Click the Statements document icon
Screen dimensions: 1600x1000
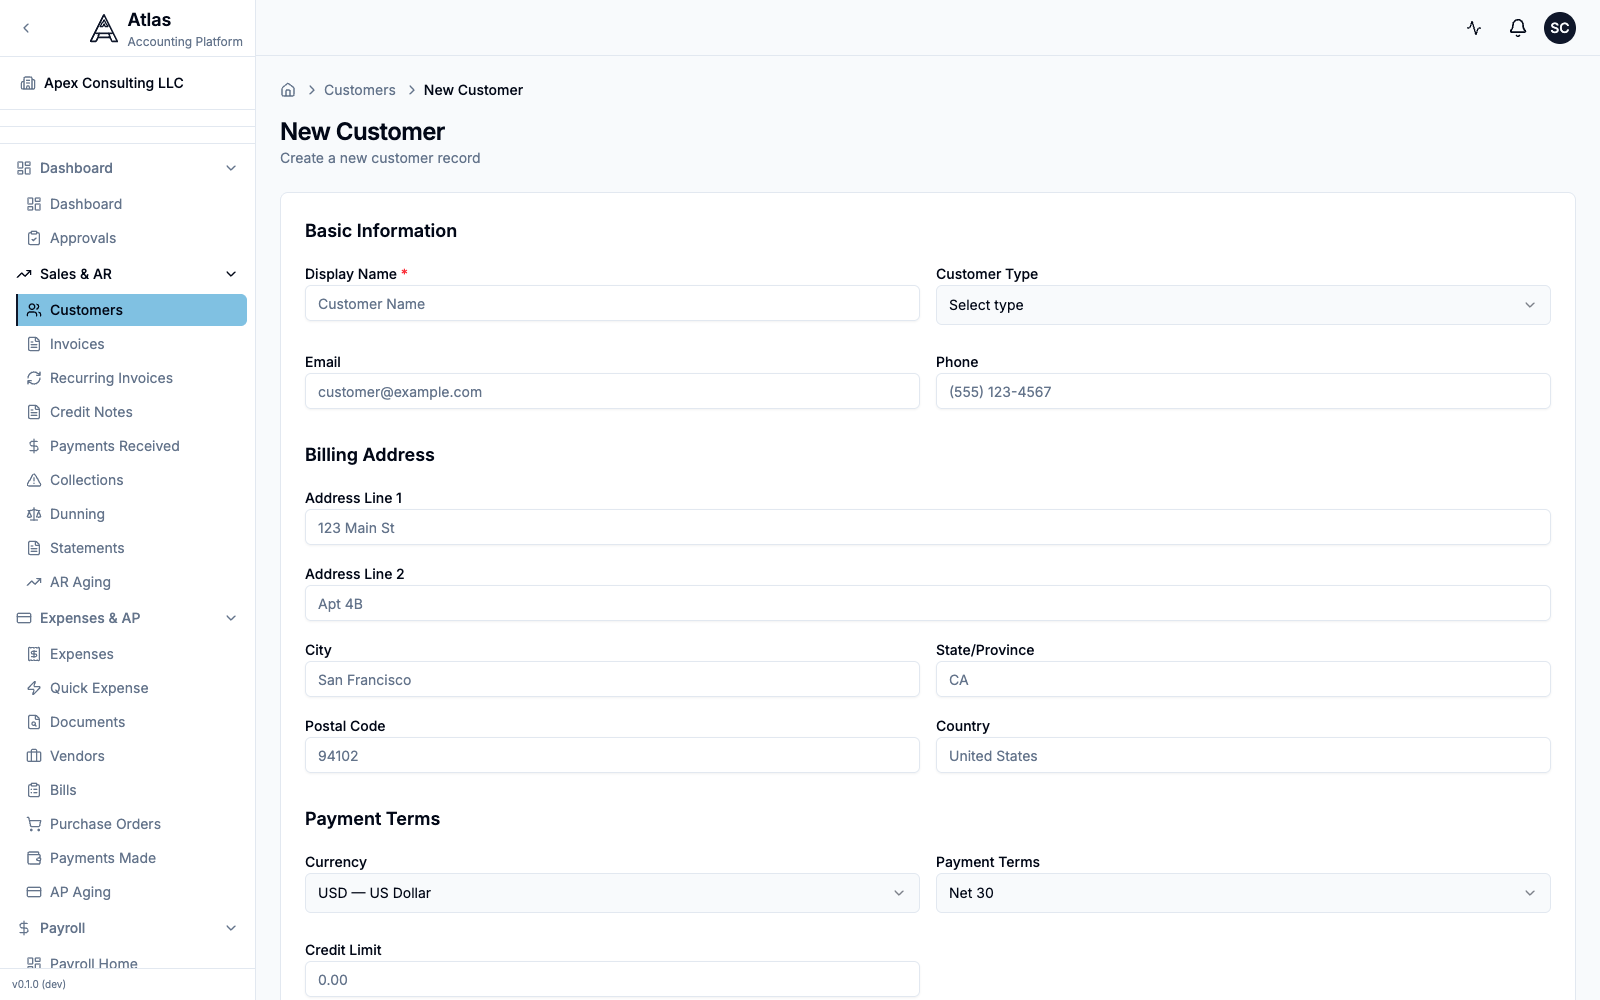click(x=34, y=548)
